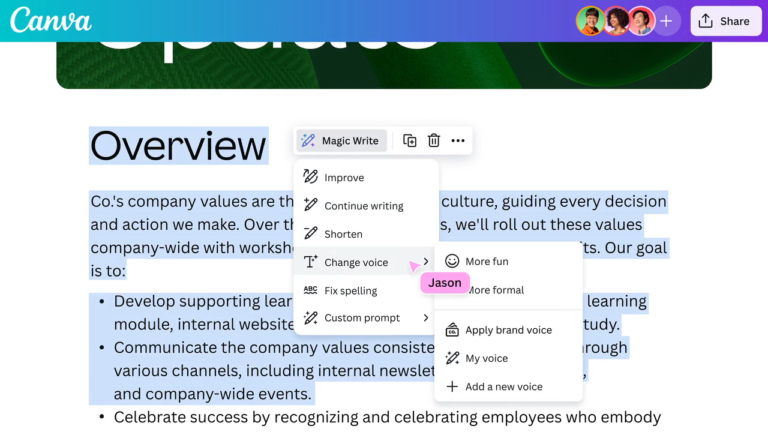768x432 pixels.
Task: Open the Share button
Action: [x=726, y=21]
